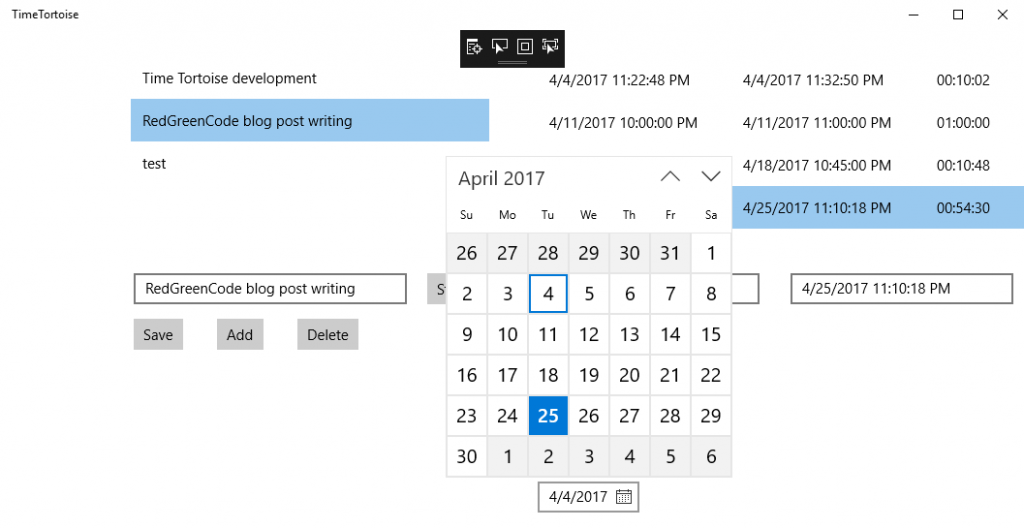This screenshot has height=529, width=1024.
Task: Collapse the debug toolbar using its handle
Action: coord(512,62)
